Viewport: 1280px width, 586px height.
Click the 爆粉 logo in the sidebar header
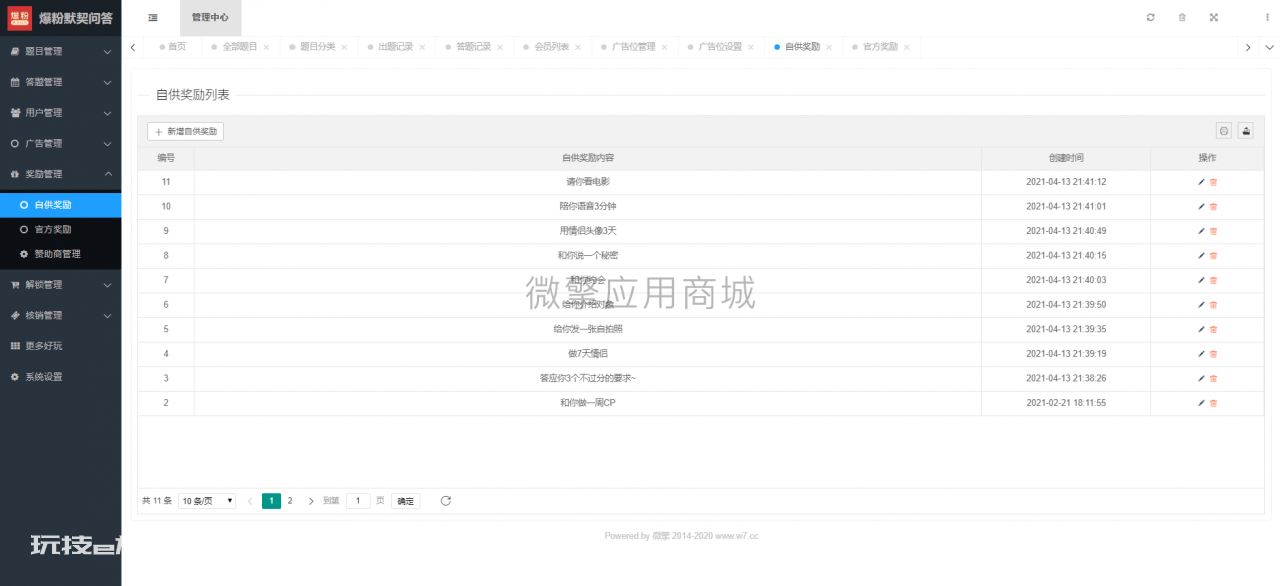[20, 18]
